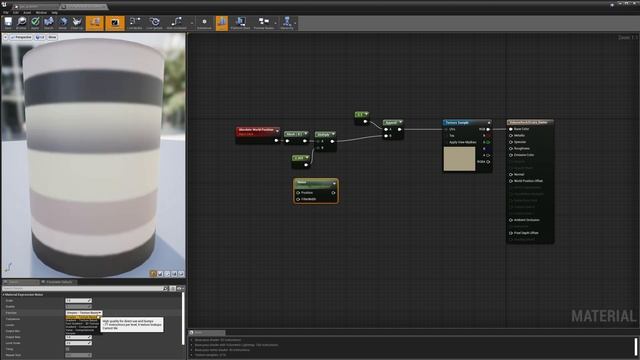Open the File menu
Viewport: 640px width, 360px height.
[6, 13]
